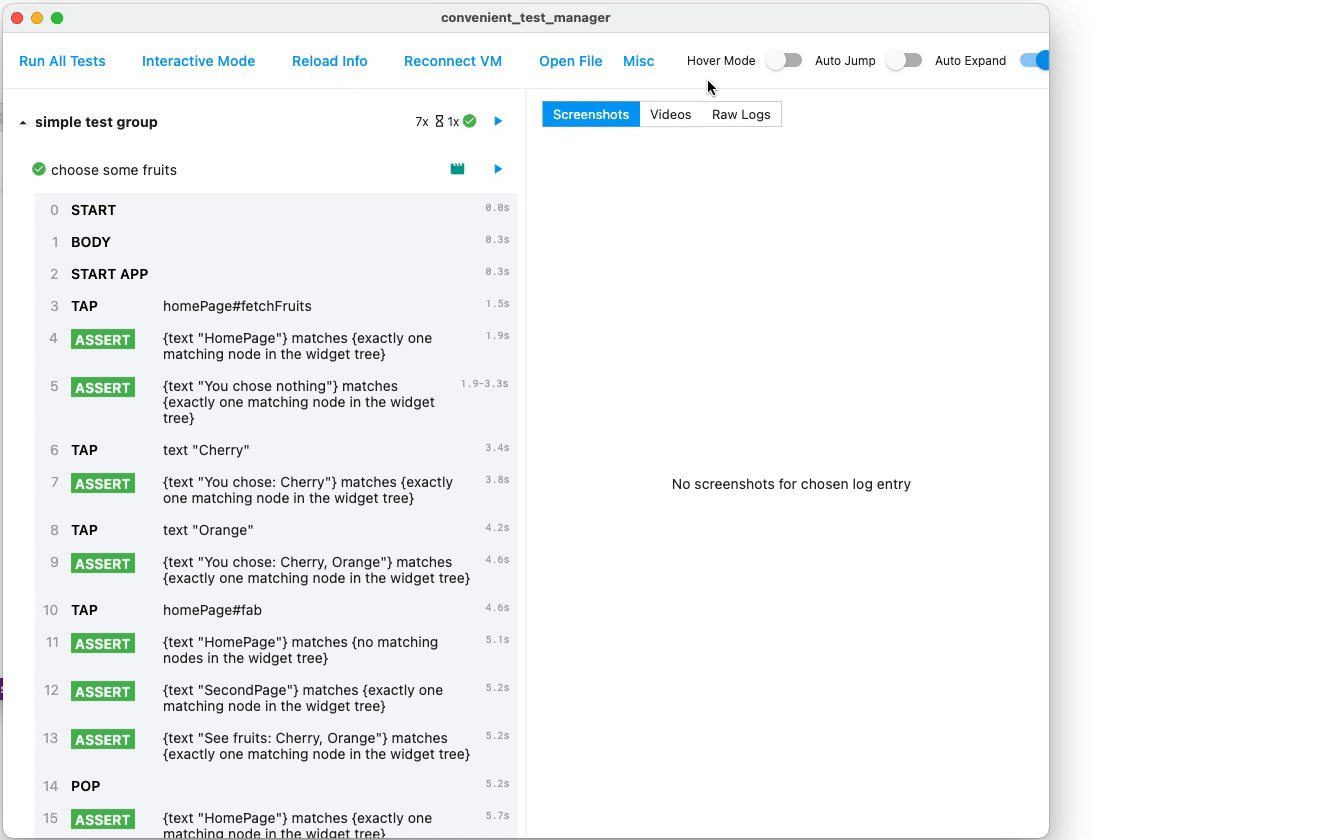Image resolution: width=1338 pixels, height=840 pixels.
Task: Select TAP homePage#fab entry
Action: coord(276,610)
